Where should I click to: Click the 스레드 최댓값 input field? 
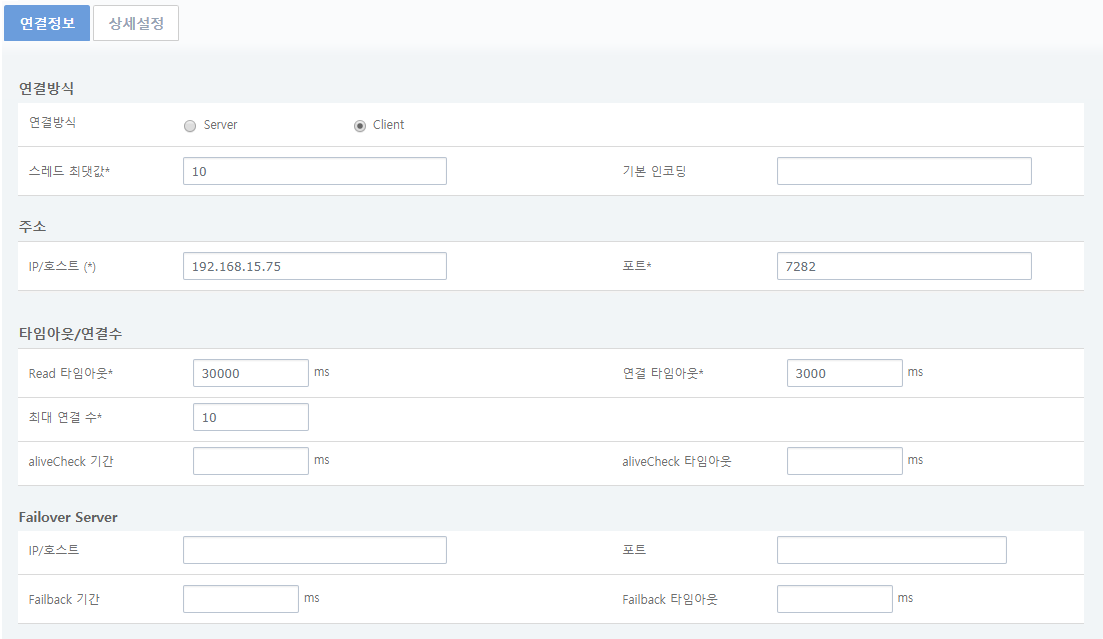tap(314, 171)
